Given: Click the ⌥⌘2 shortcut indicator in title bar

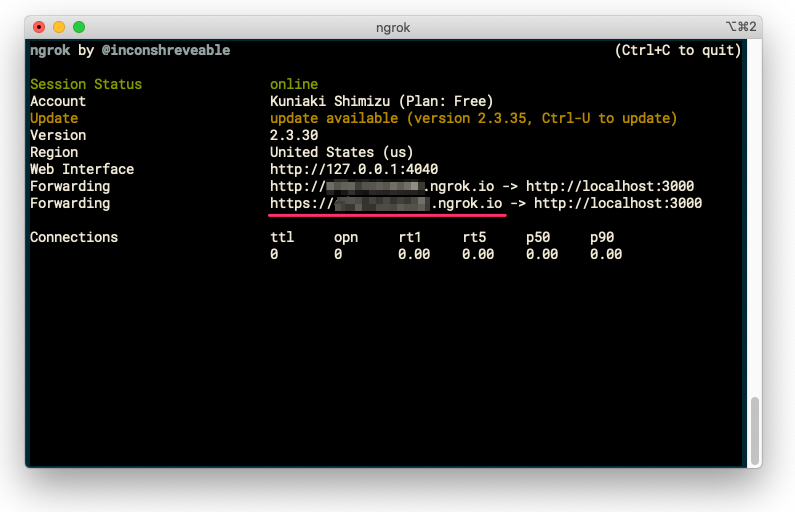Looking at the screenshot, I should point(741,27).
